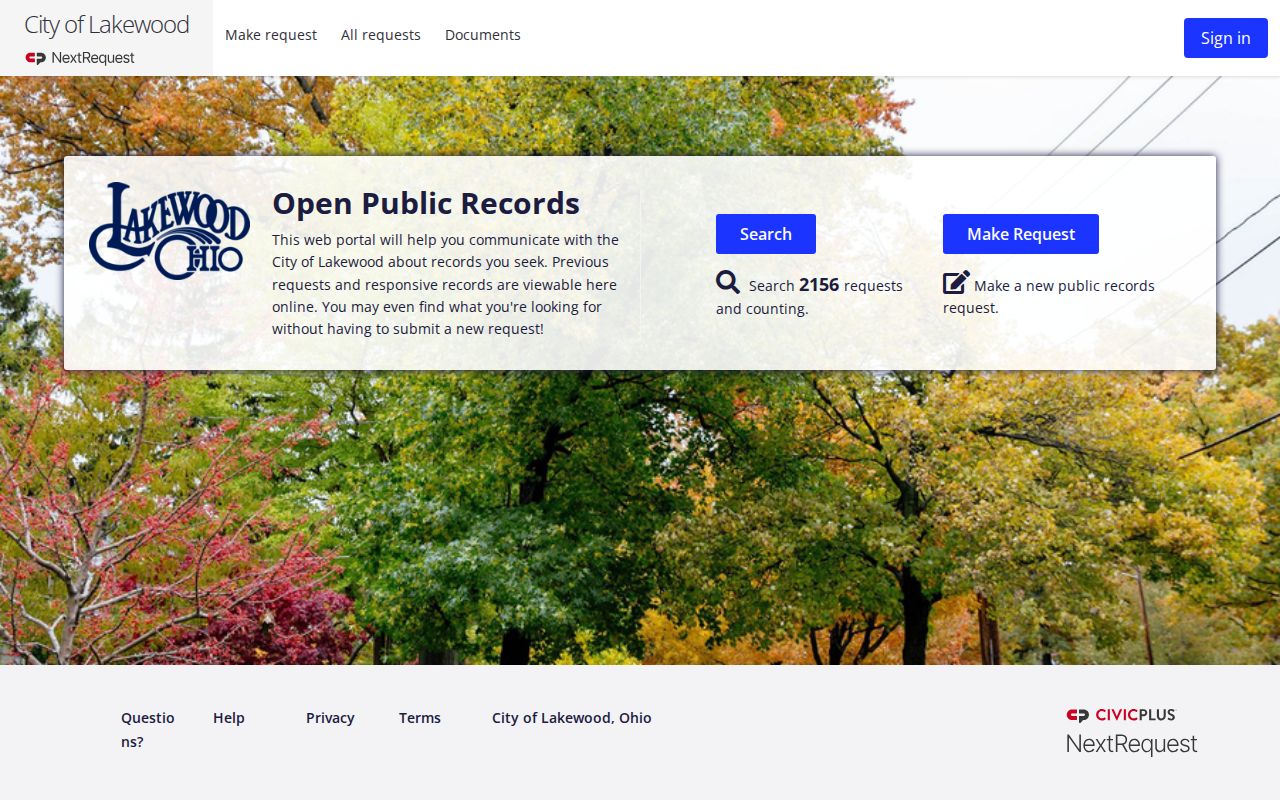
Task: Open the Terms footer link
Action: 420,718
